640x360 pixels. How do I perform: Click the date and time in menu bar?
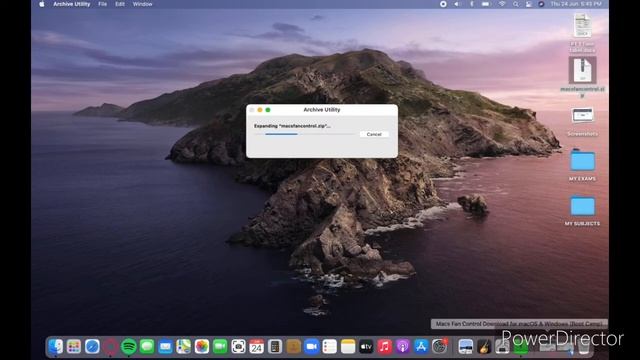(576, 4)
